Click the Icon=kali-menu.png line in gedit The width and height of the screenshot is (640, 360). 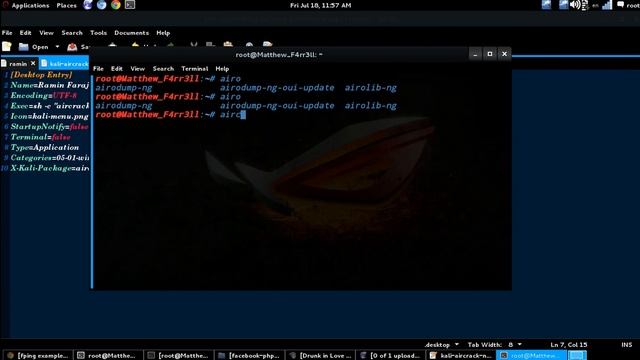pyautogui.click(x=49, y=116)
